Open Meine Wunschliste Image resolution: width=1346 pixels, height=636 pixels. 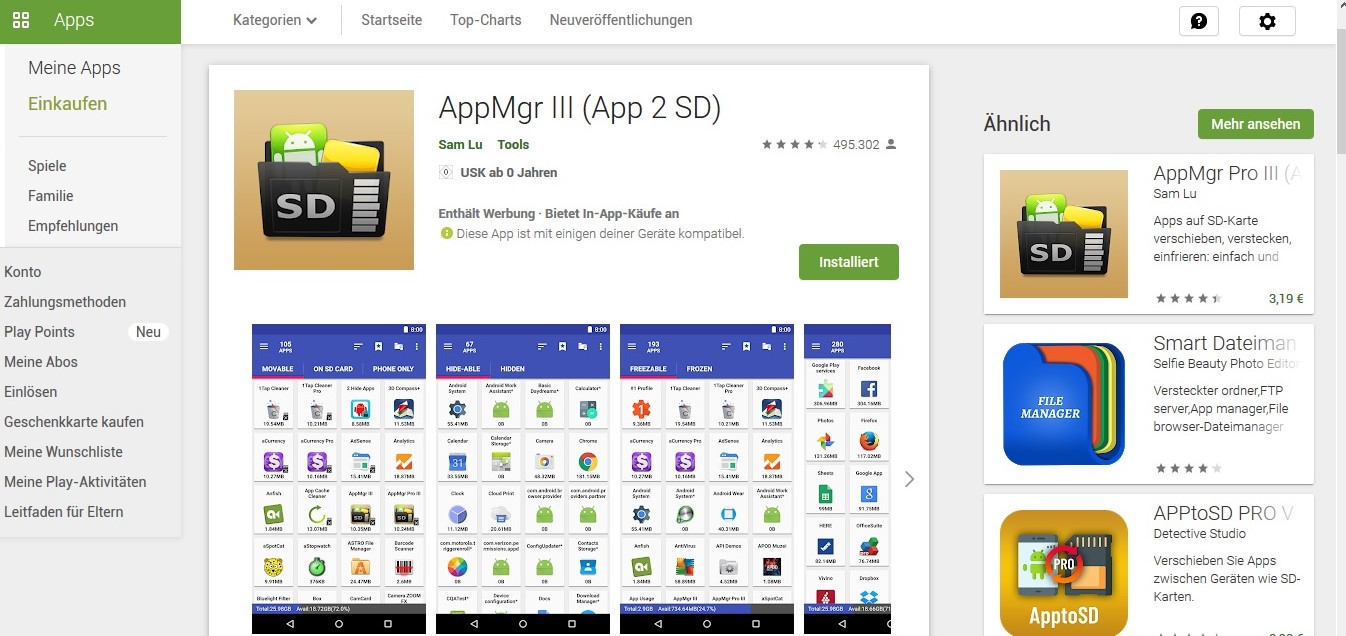63,452
